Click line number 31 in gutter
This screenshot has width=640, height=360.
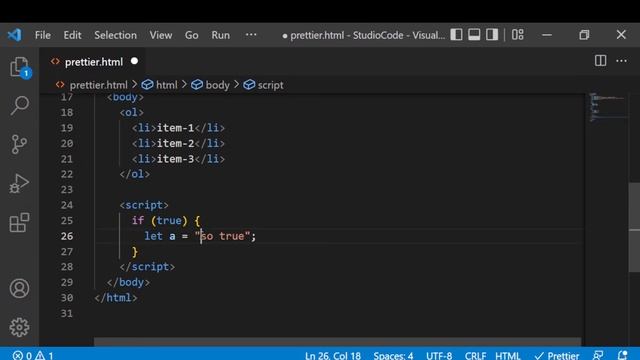pos(67,313)
